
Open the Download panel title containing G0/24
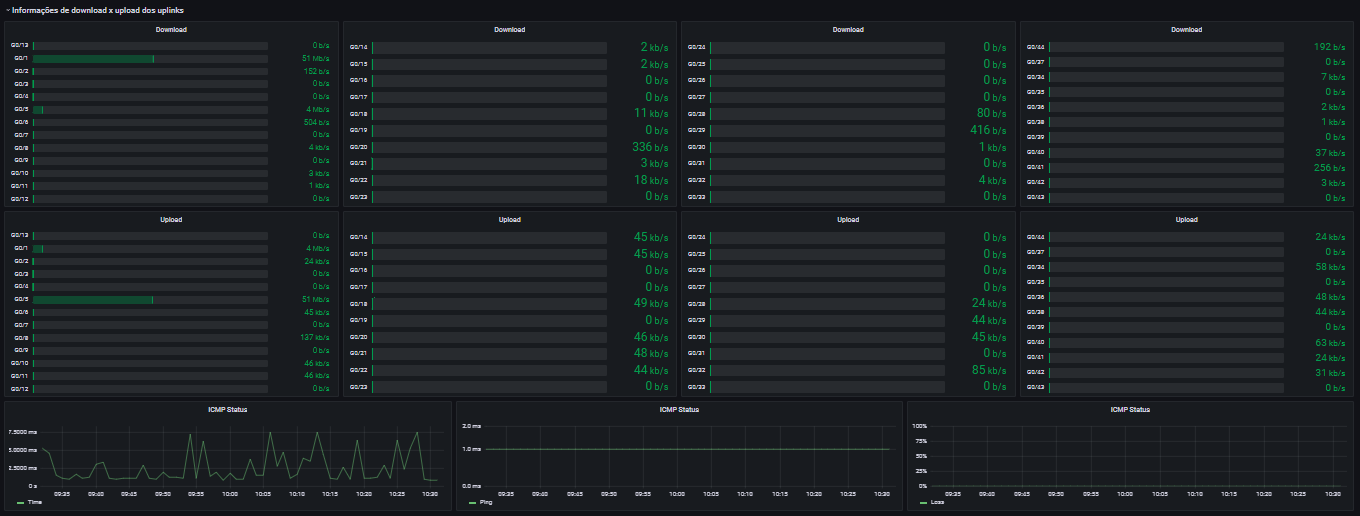click(x=848, y=30)
